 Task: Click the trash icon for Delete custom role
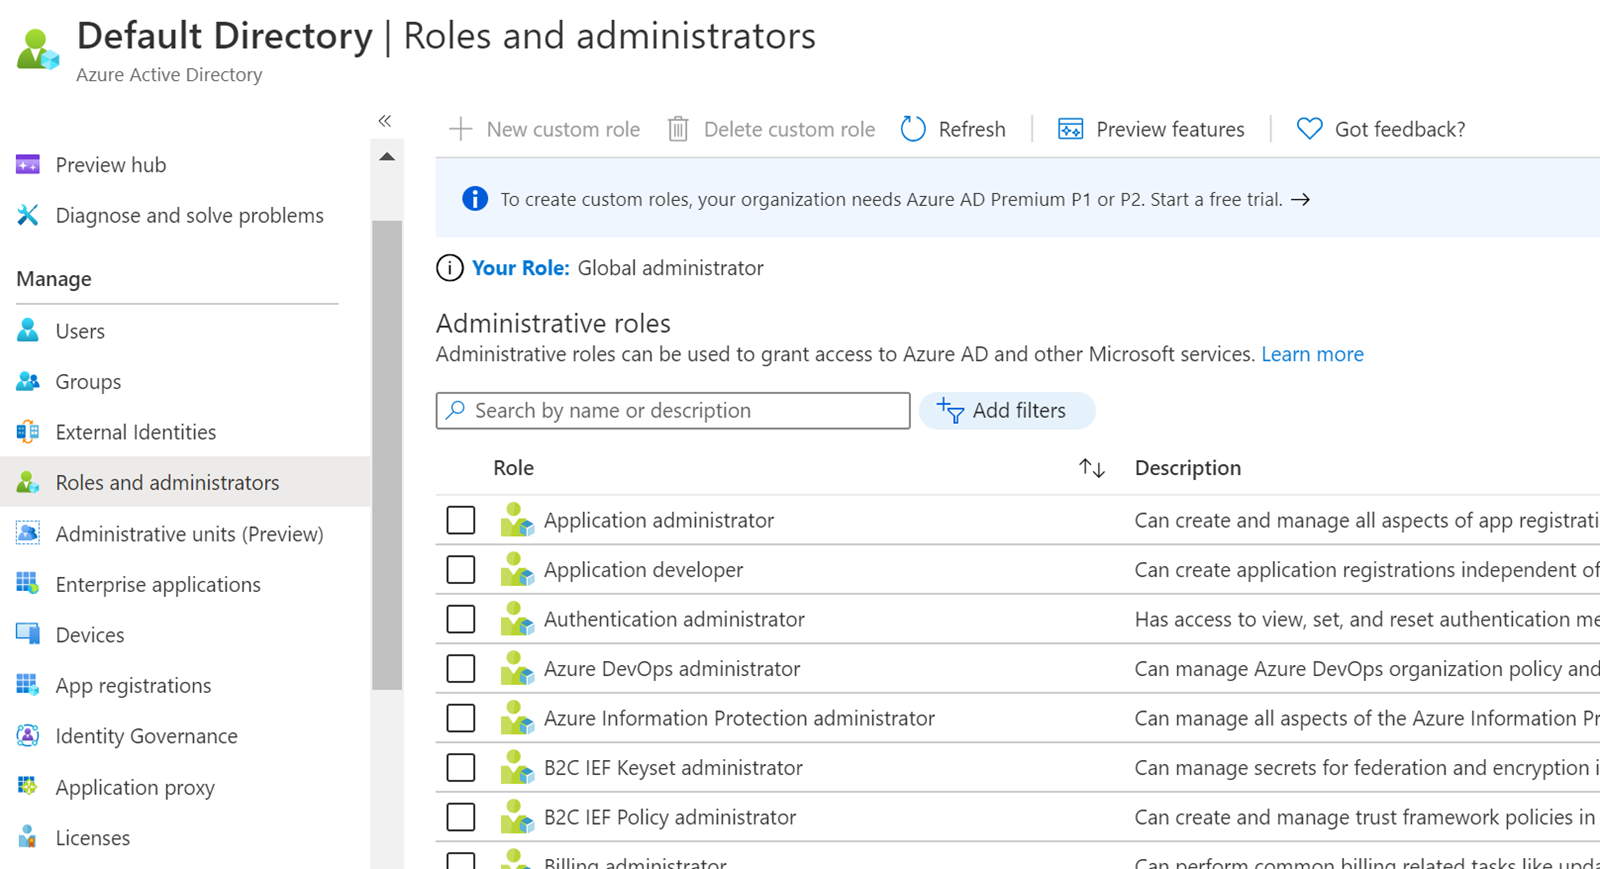pyautogui.click(x=678, y=129)
